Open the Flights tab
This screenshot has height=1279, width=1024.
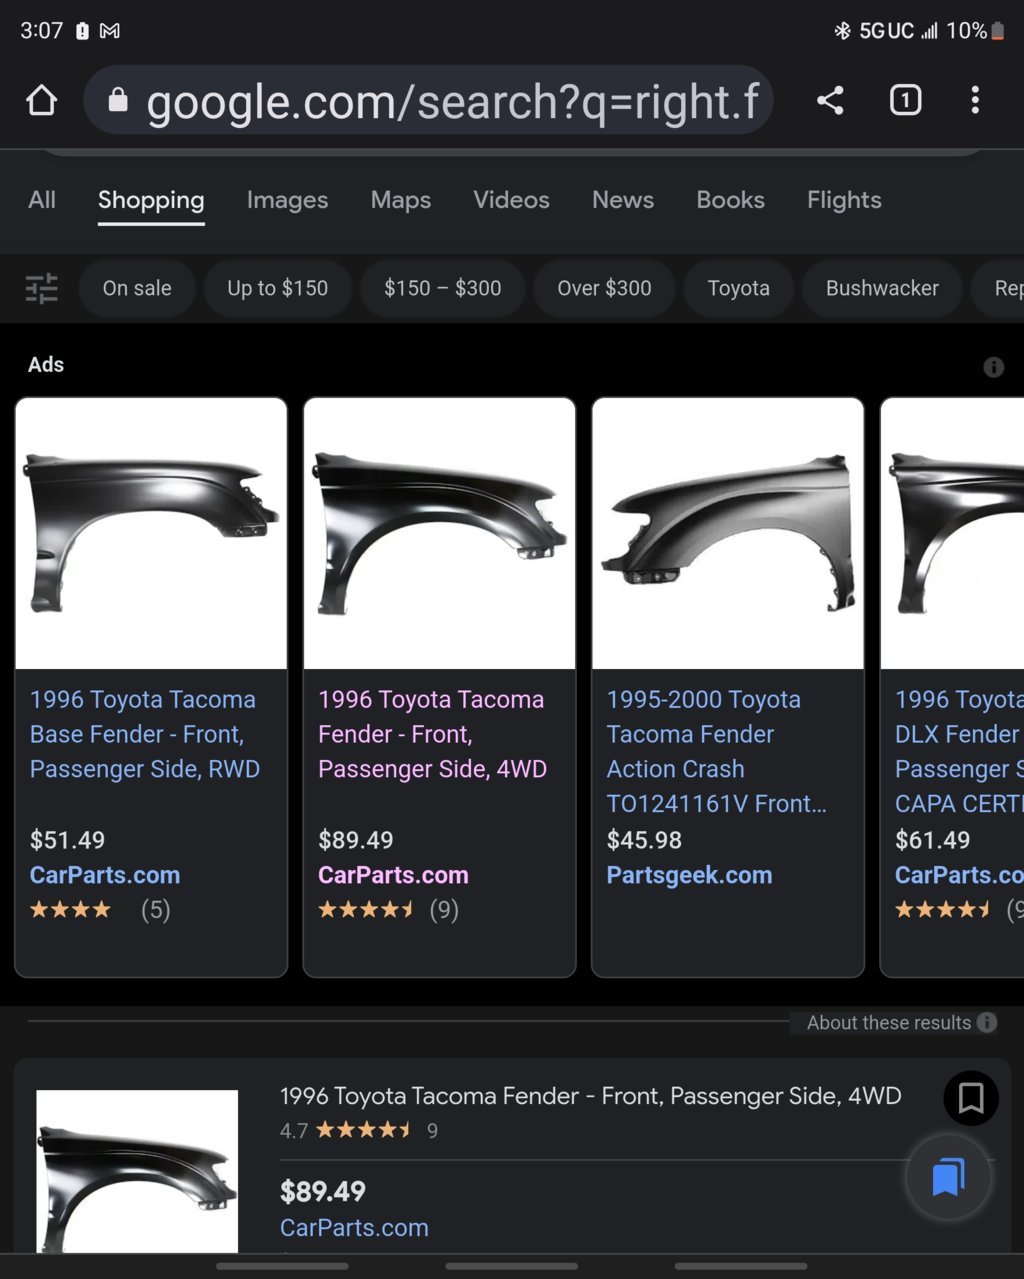click(x=844, y=200)
